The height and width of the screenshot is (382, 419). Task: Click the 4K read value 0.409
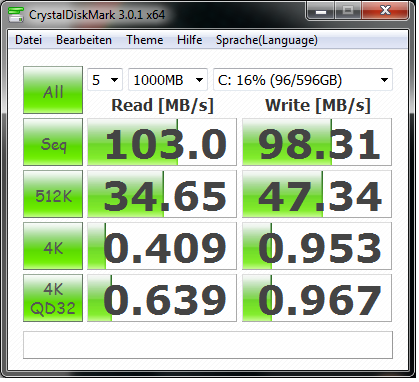tap(162, 246)
